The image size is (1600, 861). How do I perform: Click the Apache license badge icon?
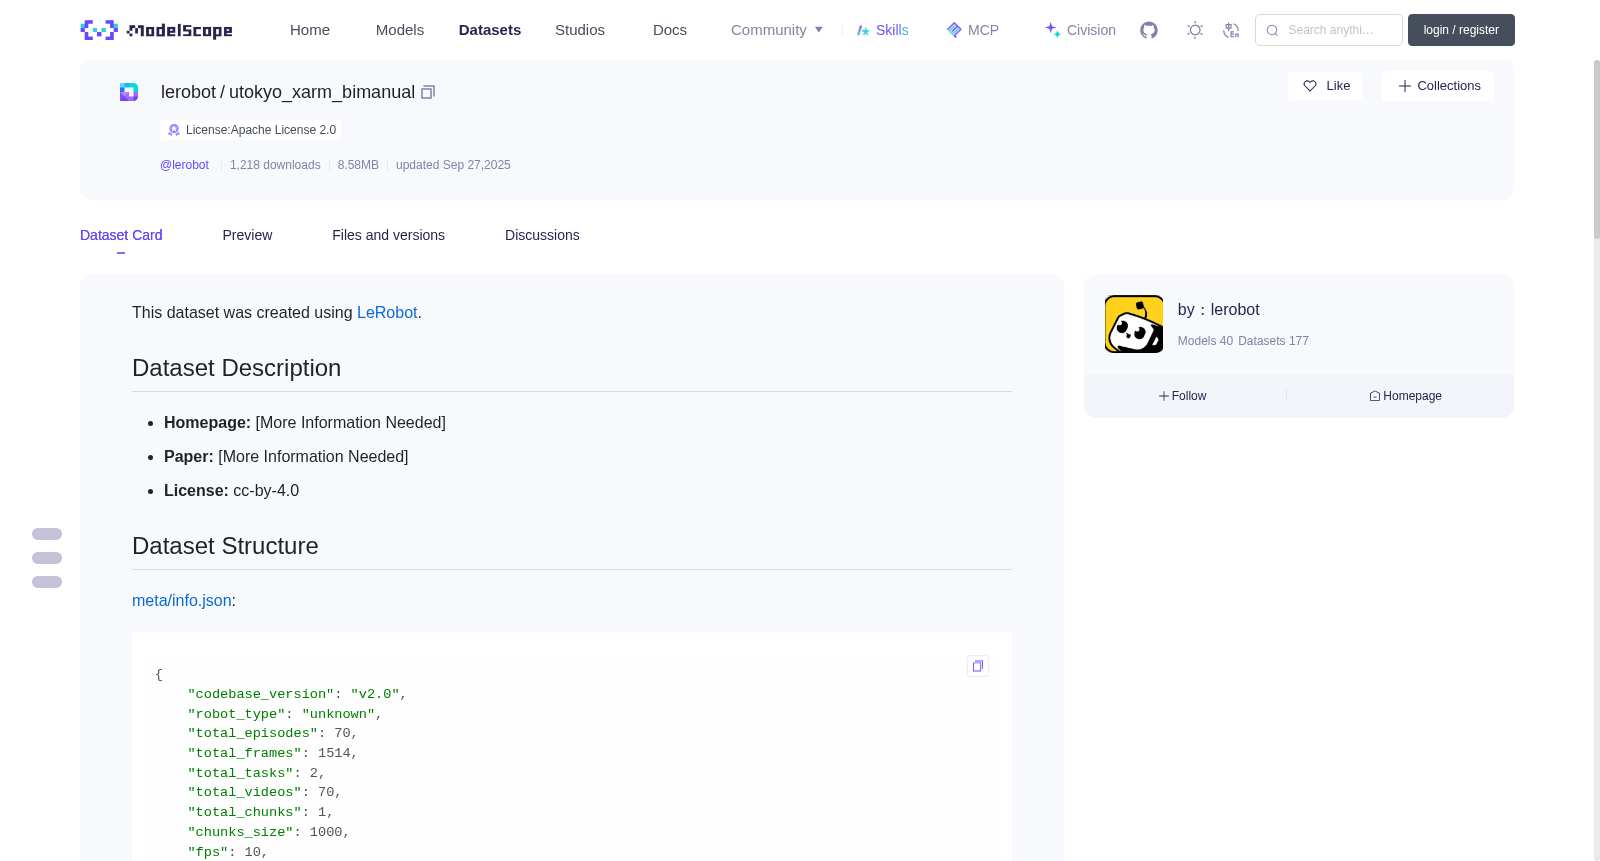pos(174,130)
